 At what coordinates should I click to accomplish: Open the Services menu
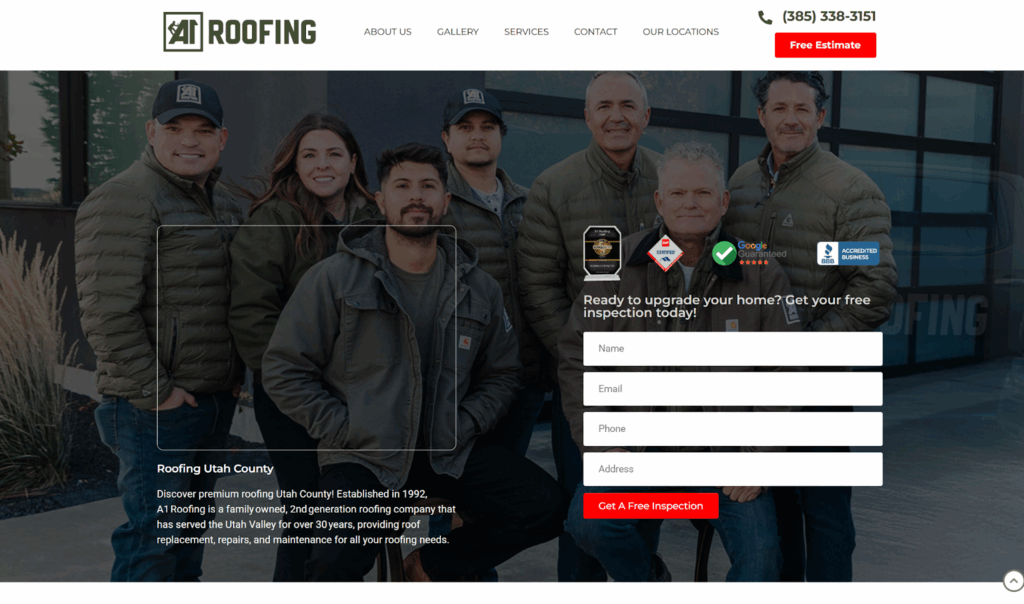pyautogui.click(x=526, y=31)
